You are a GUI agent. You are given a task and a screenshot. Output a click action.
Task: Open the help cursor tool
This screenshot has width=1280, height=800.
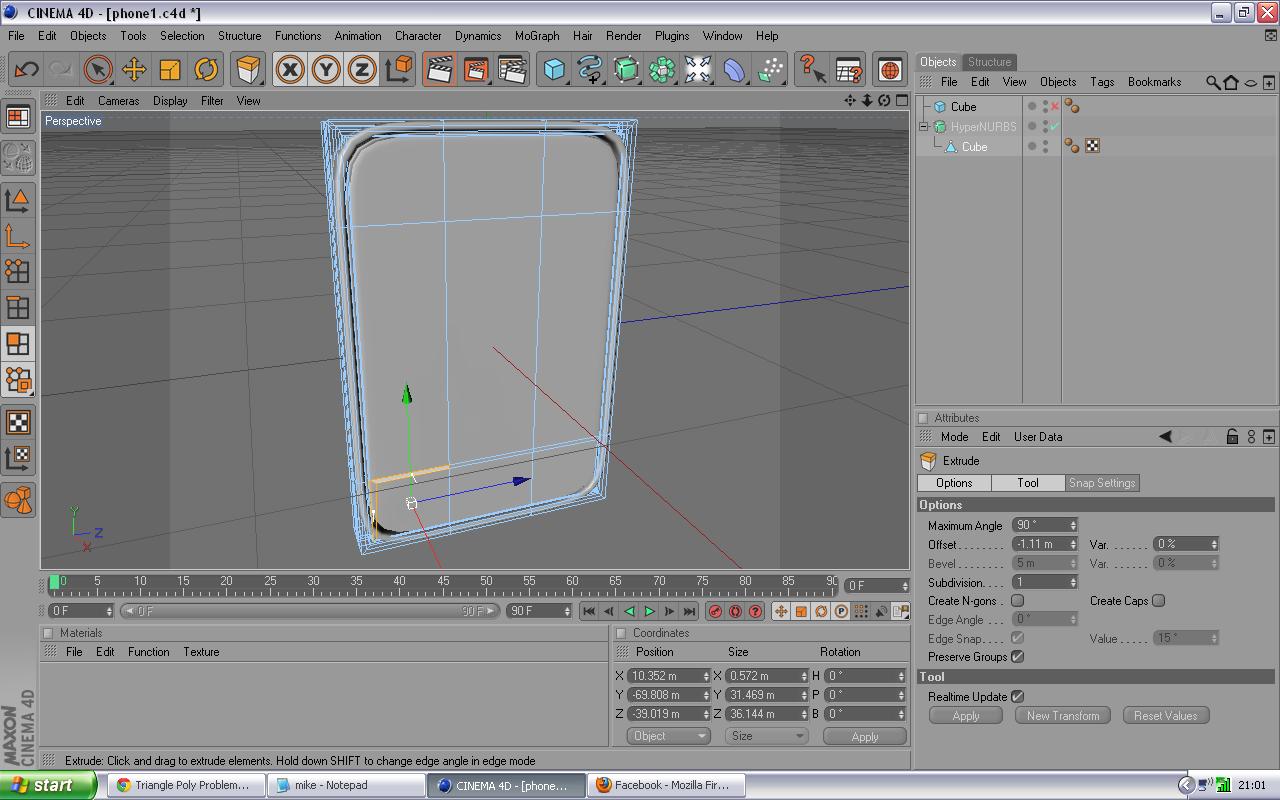tap(812, 69)
